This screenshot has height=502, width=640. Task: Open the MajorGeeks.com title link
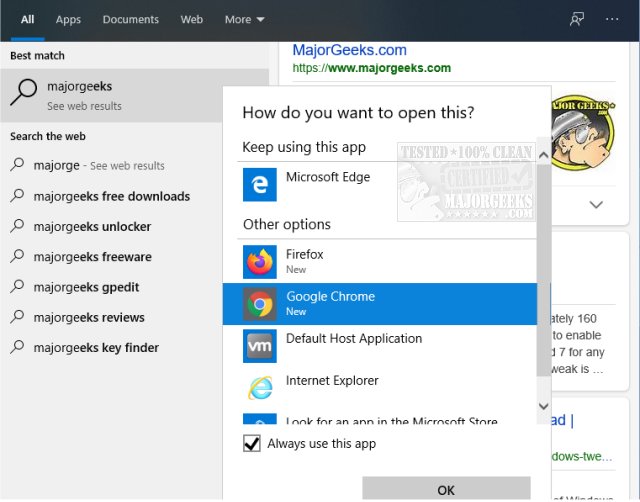click(x=349, y=50)
